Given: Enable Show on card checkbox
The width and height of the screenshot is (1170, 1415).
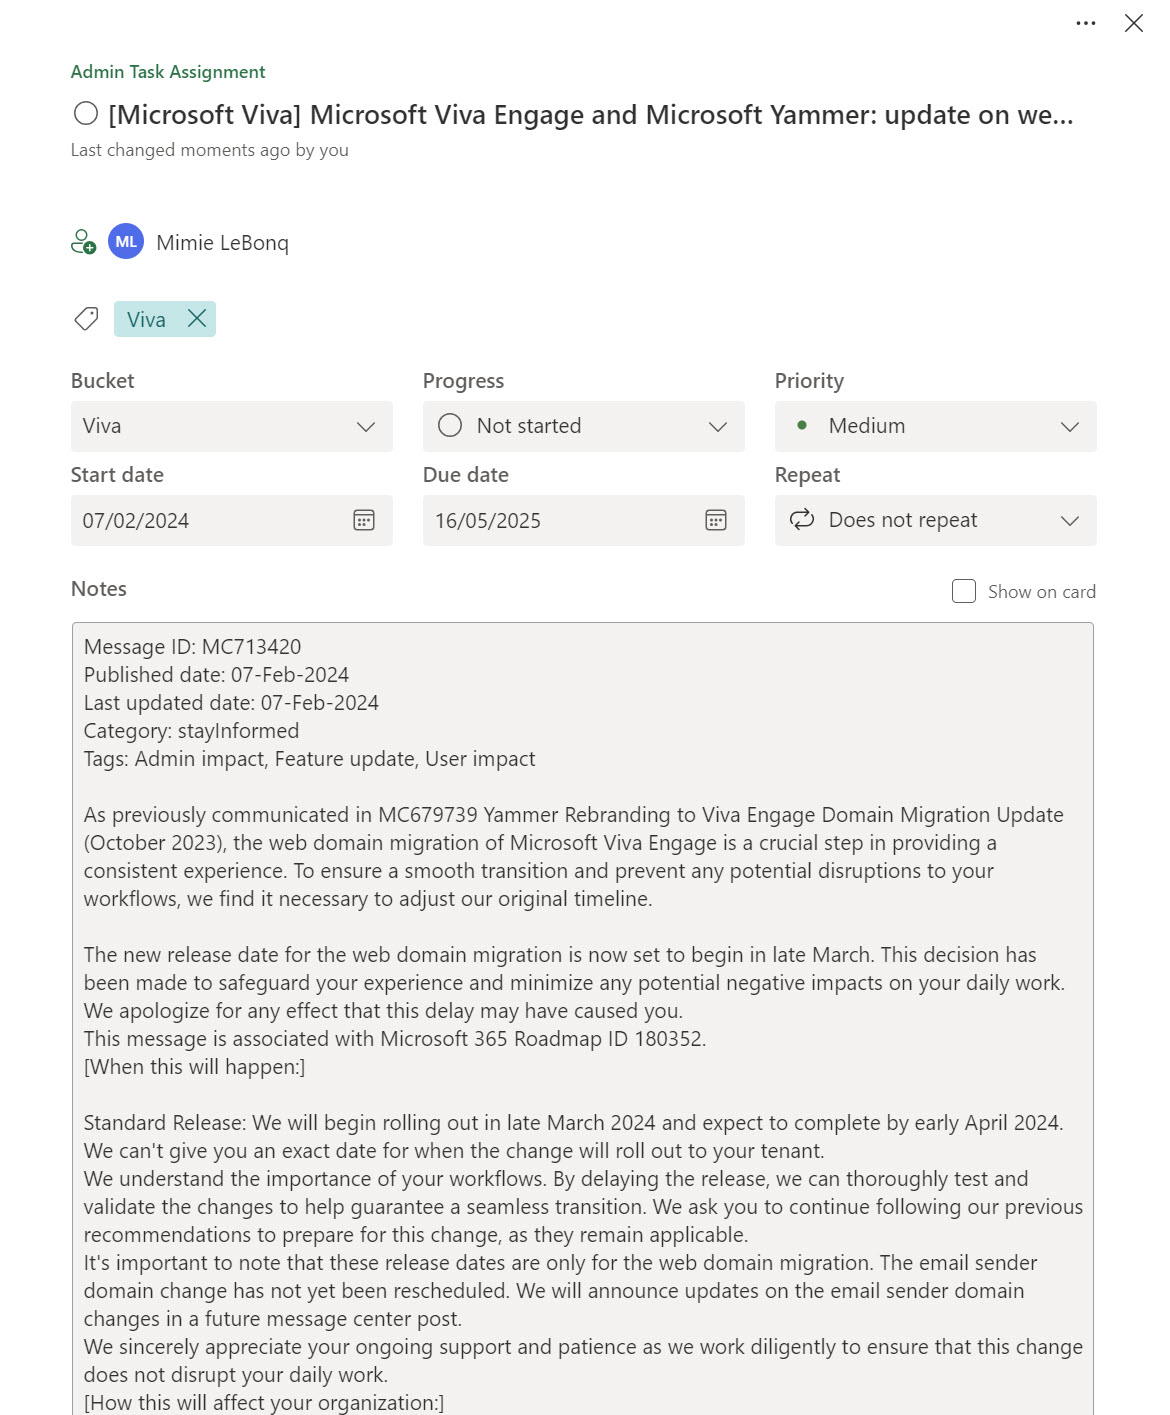Looking at the screenshot, I should pyautogui.click(x=964, y=591).
